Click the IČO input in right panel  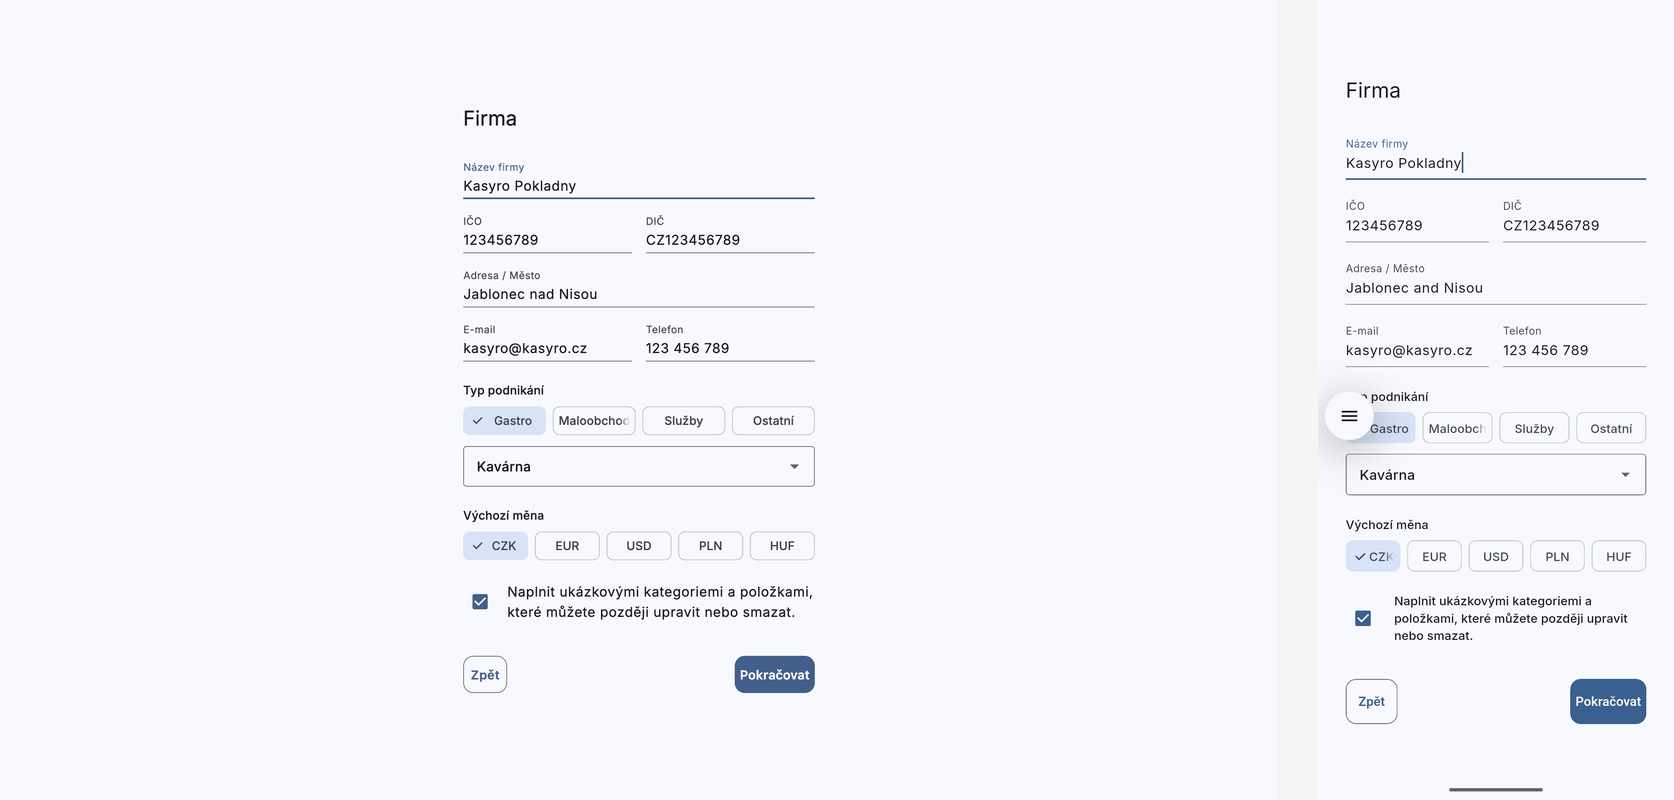coord(1416,226)
